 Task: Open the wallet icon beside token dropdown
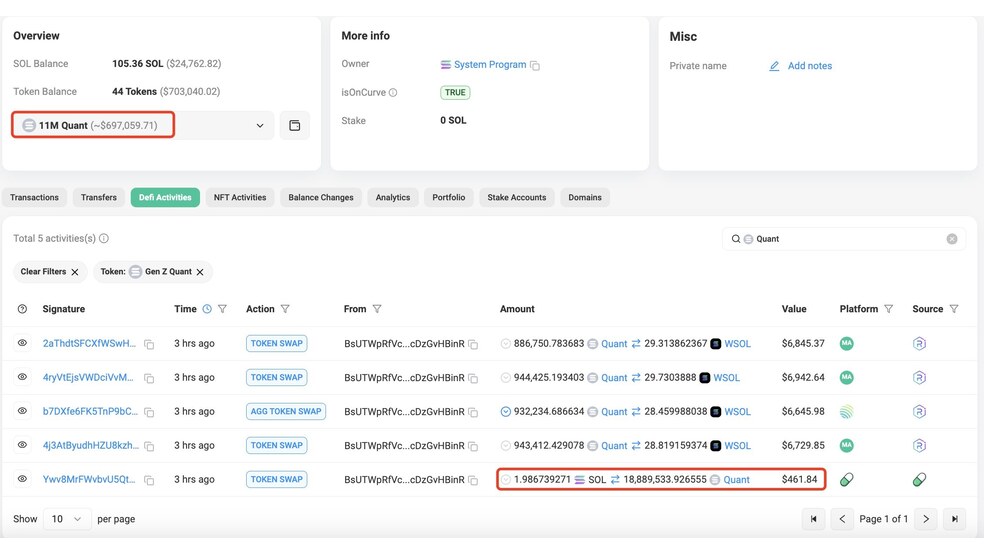click(294, 125)
